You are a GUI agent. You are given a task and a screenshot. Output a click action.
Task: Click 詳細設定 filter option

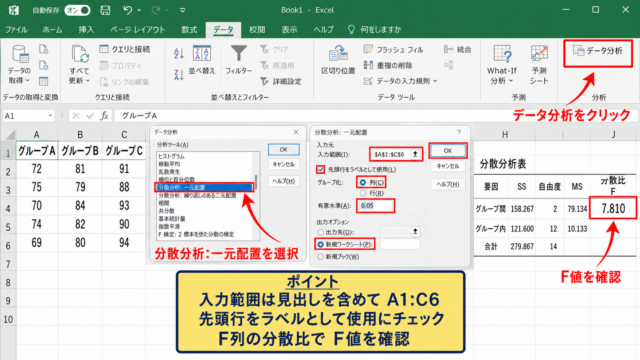click(281, 81)
